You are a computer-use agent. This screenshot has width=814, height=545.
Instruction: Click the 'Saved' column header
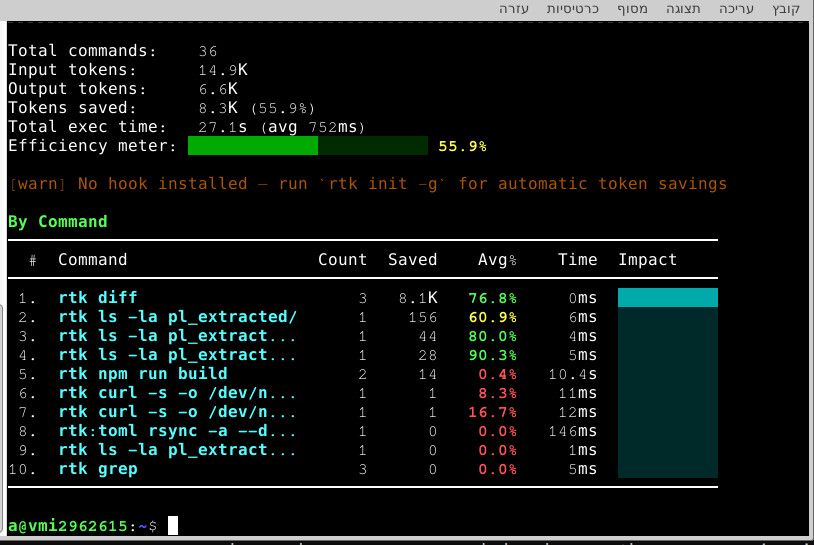(x=413, y=260)
